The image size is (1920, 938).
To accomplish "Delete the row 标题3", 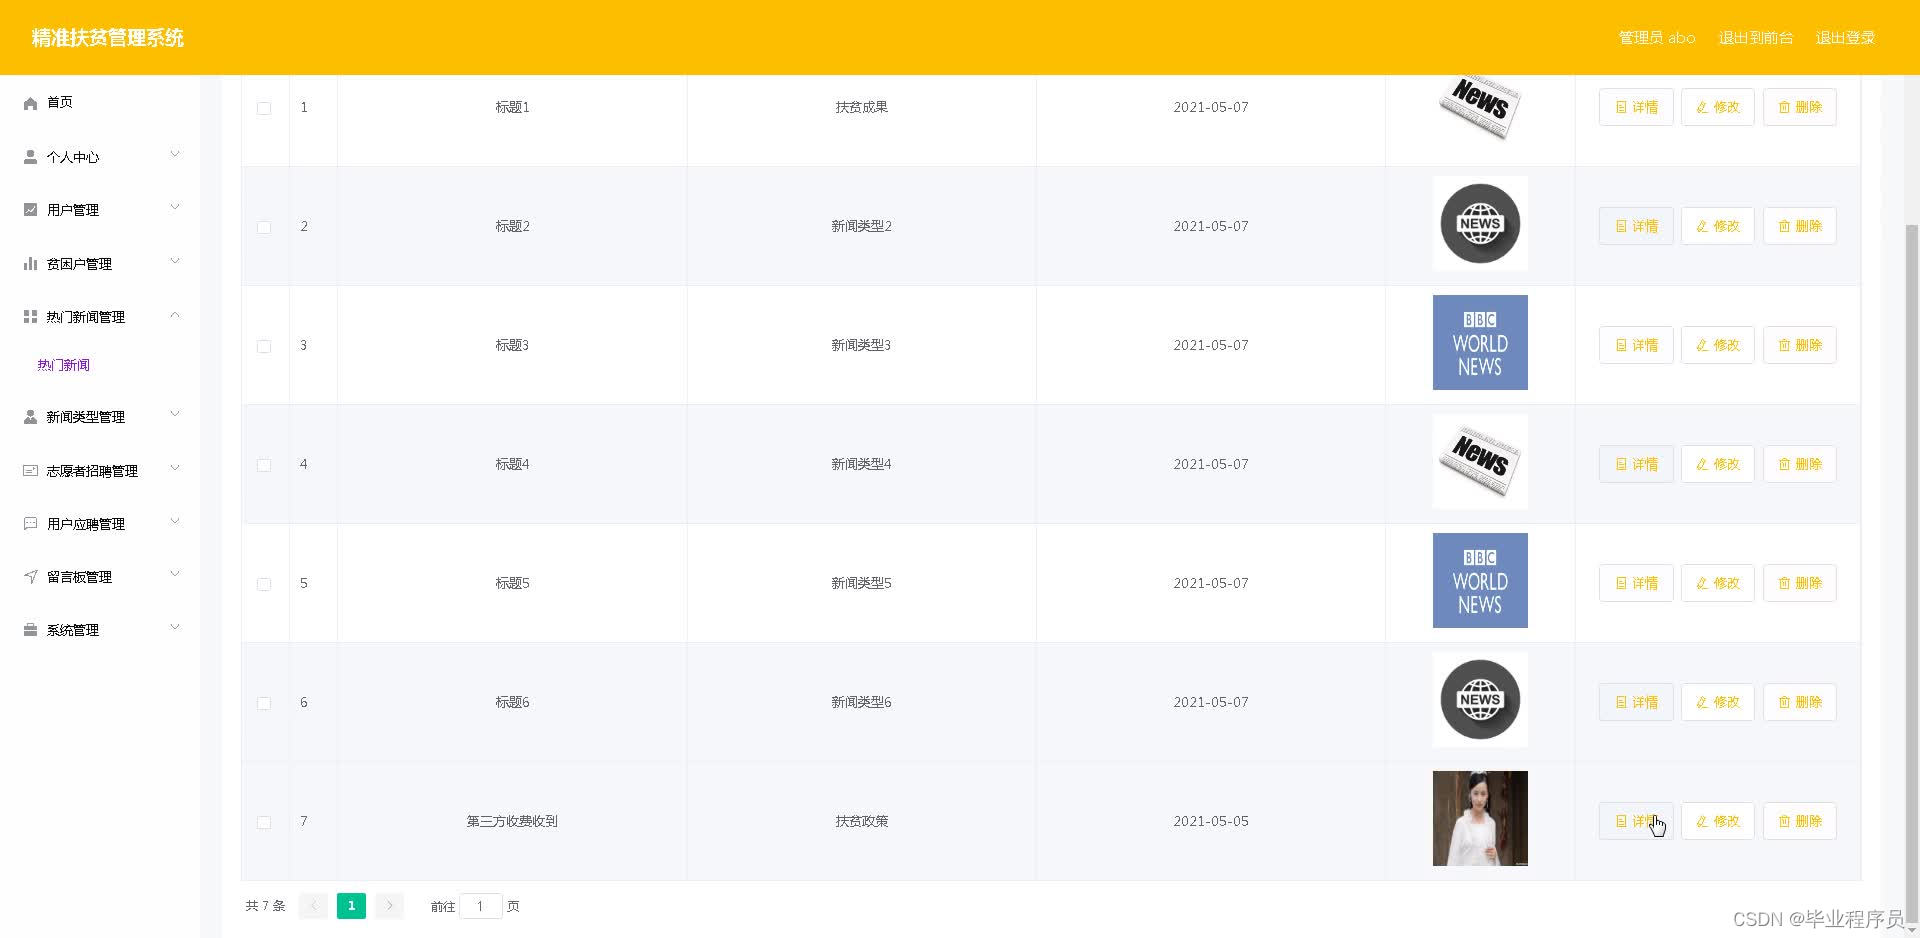I will pos(1799,345).
